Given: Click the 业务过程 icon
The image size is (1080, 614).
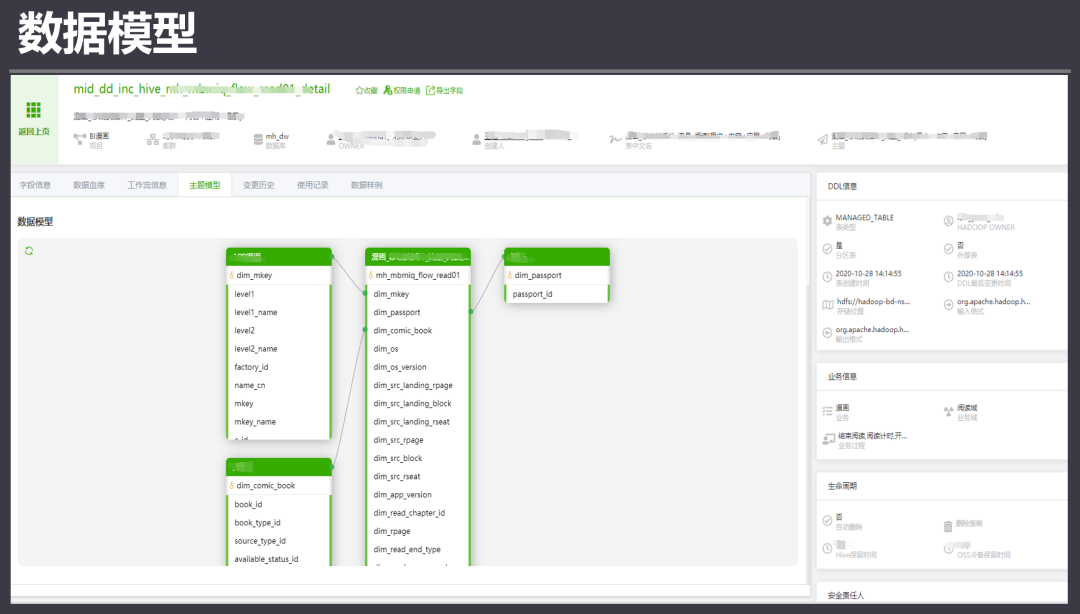Looking at the screenshot, I should pyautogui.click(x=829, y=439).
